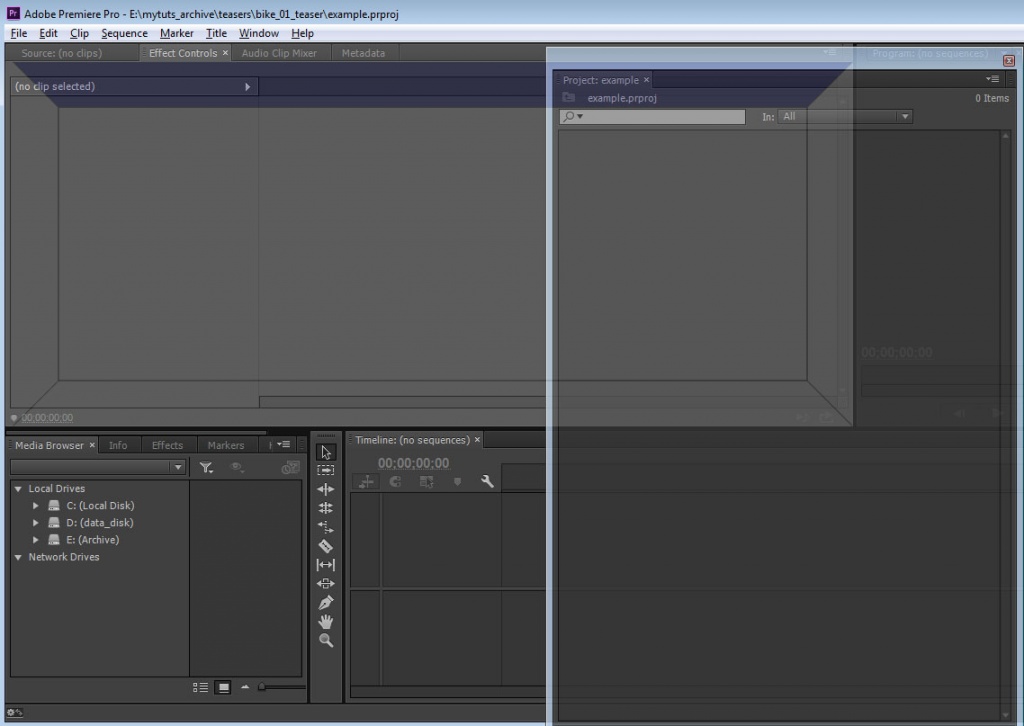Select C: (Local Disk) entry
Viewport: 1024px width, 726px height.
tap(100, 505)
